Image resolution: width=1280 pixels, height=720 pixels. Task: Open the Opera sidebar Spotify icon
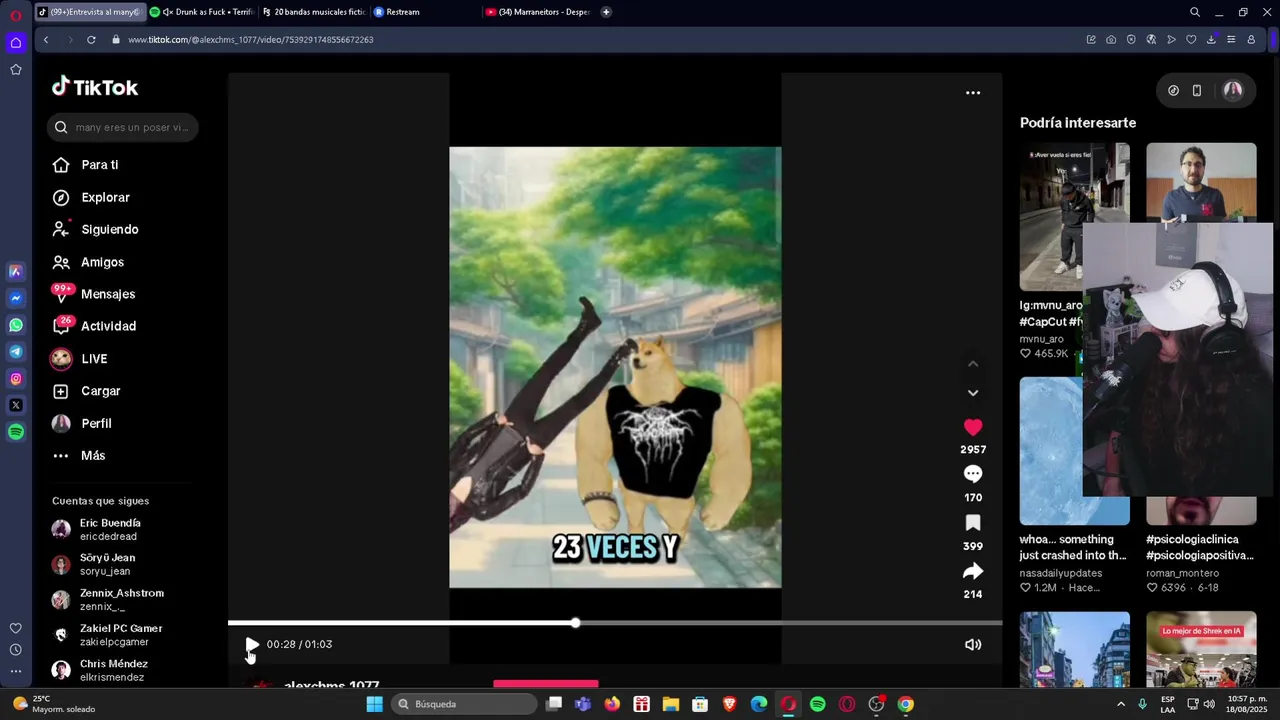tap(16, 432)
